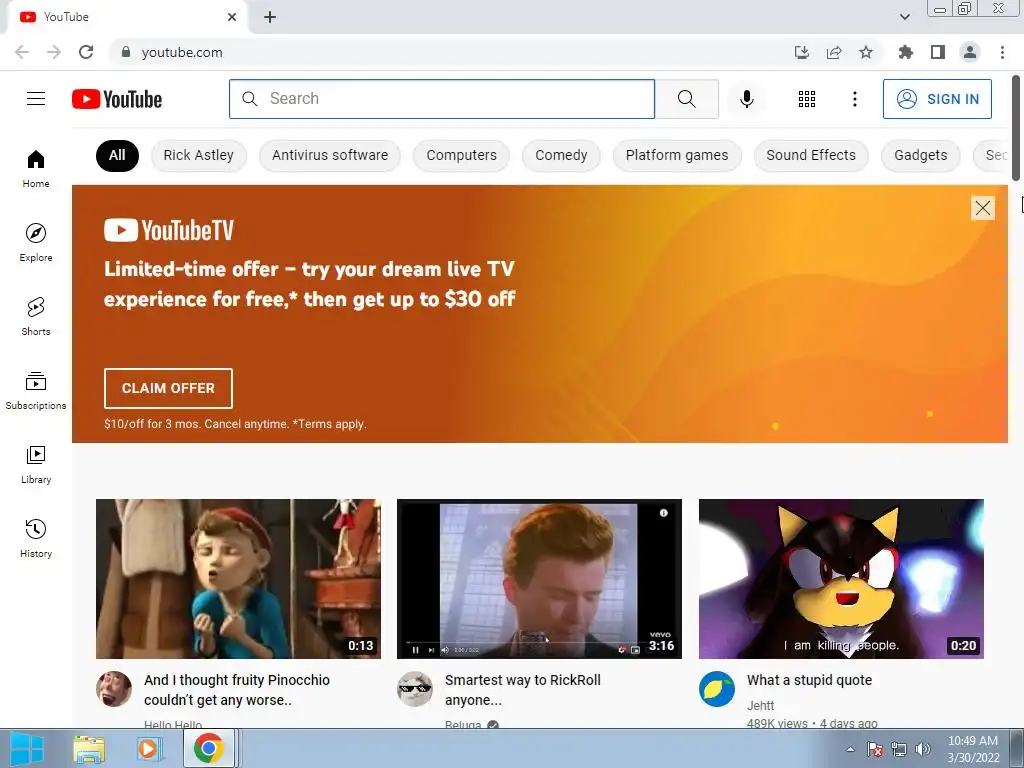The image size is (1024, 768).
Task: Open Subscriptions in sidebar
Action: 36,391
